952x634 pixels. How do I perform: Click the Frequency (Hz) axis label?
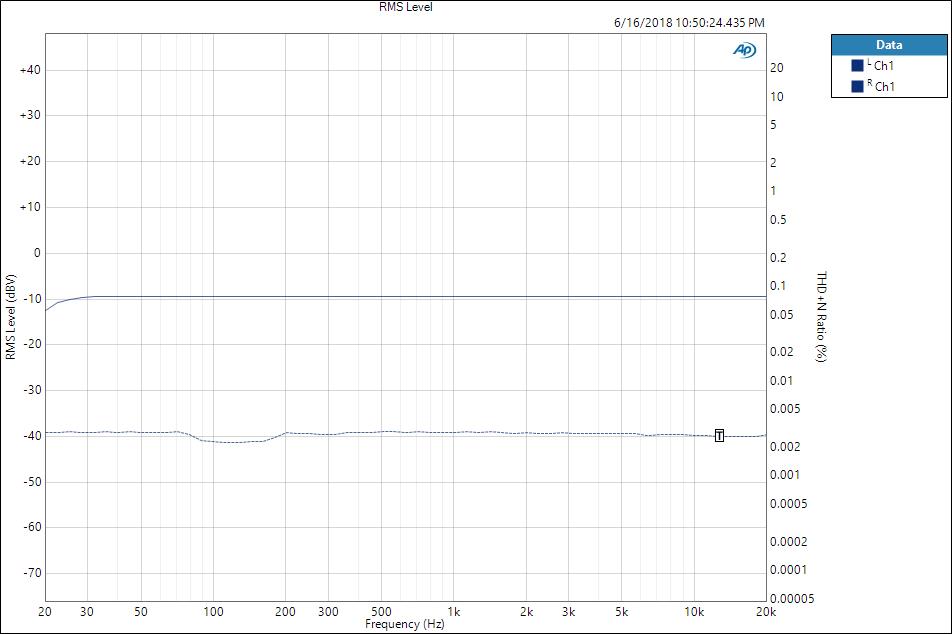pos(404,624)
